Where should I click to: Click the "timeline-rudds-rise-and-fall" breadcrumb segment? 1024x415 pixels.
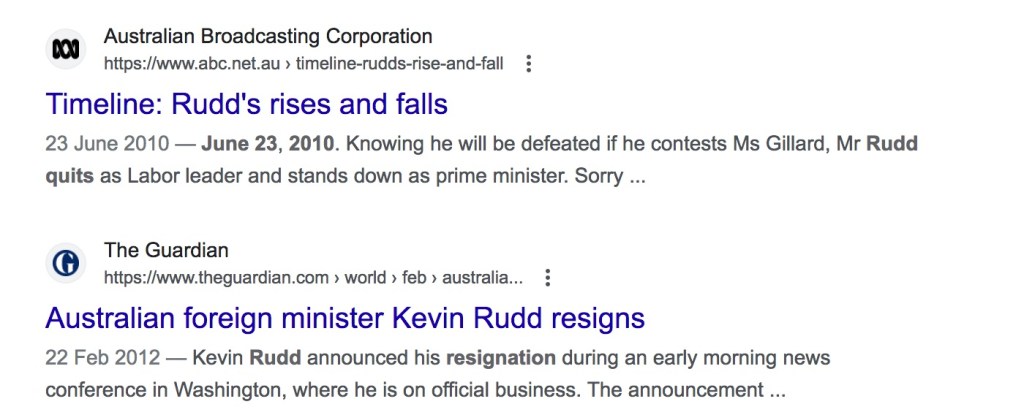(400, 64)
